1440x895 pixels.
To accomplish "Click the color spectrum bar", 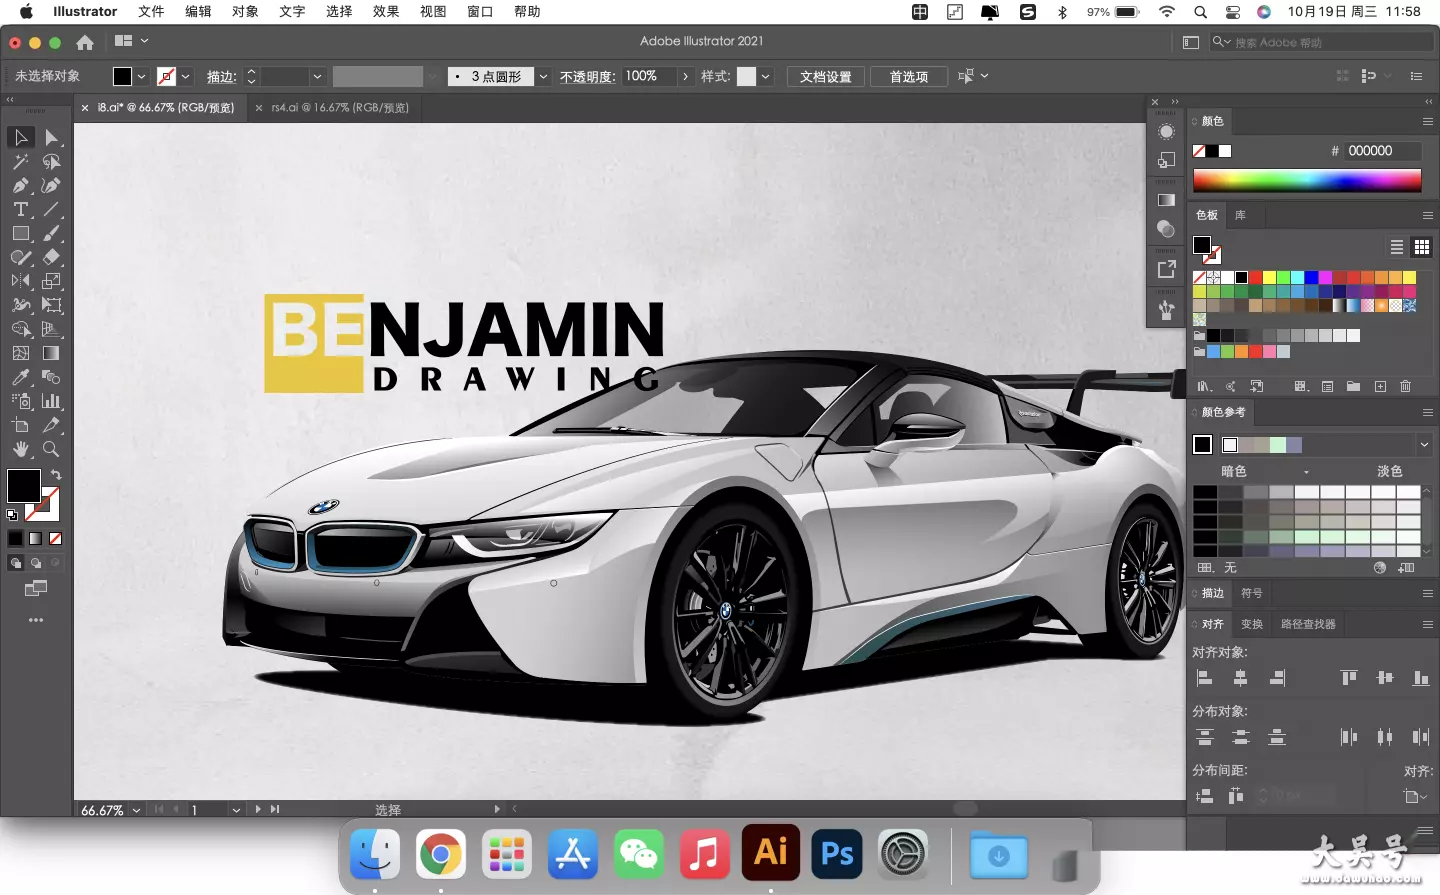I will click(1307, 180).
